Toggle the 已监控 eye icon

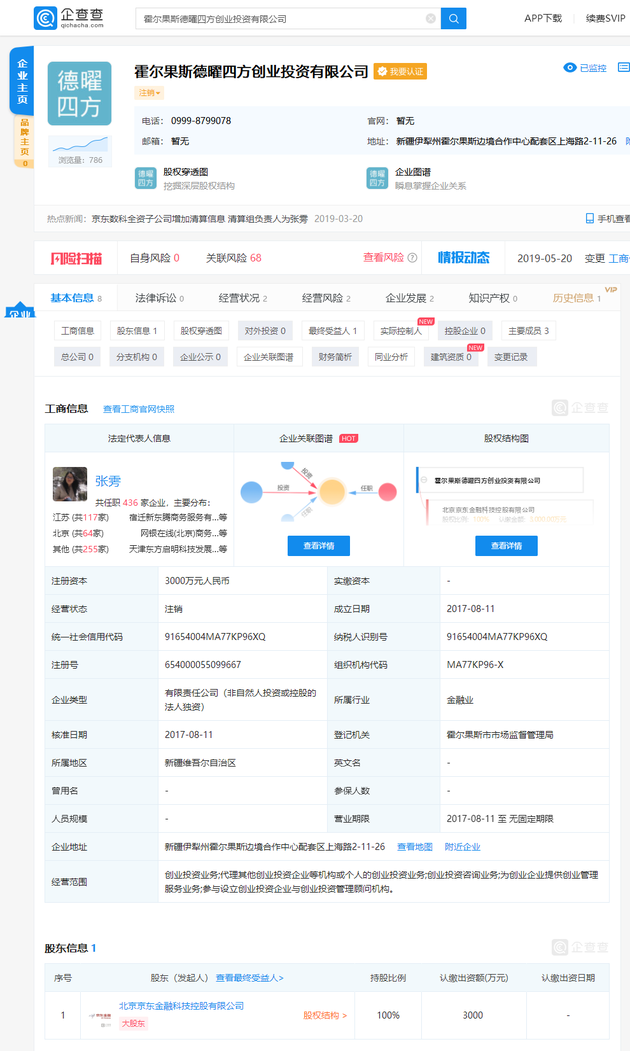(x=570, y=68)
